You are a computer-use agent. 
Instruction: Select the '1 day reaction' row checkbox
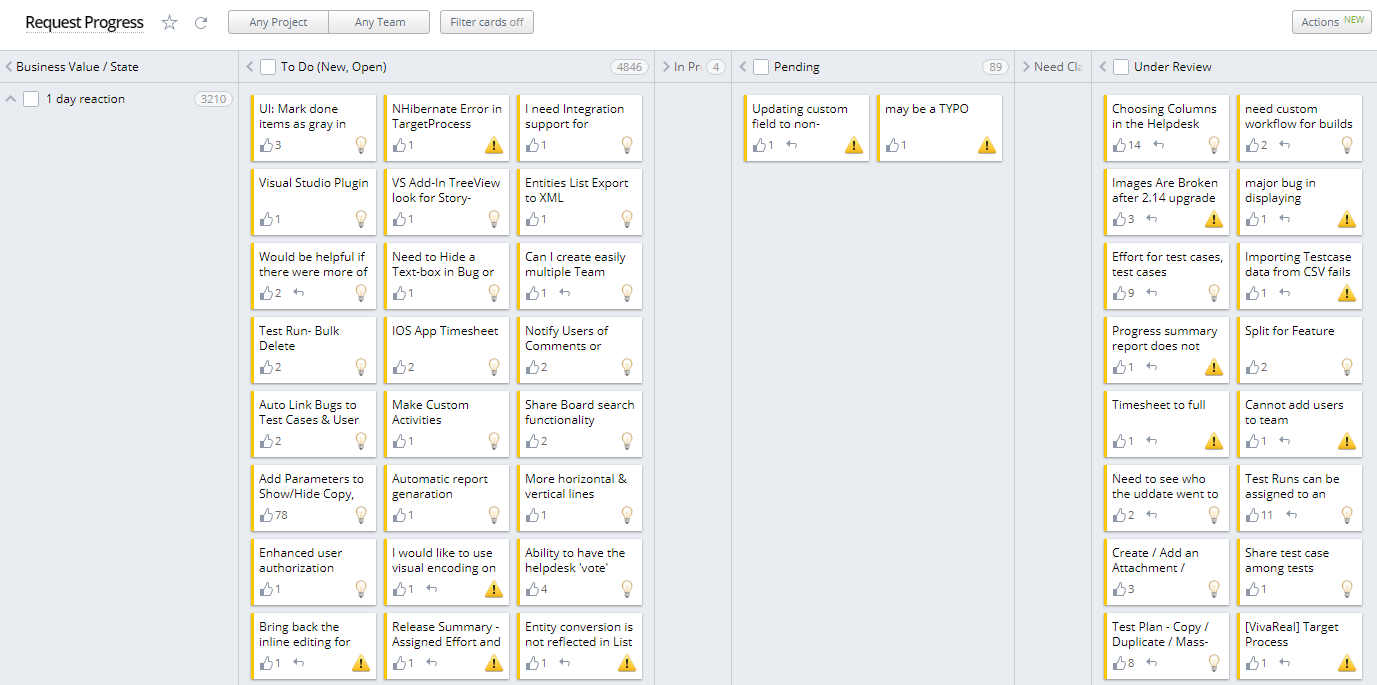[31, 98]
